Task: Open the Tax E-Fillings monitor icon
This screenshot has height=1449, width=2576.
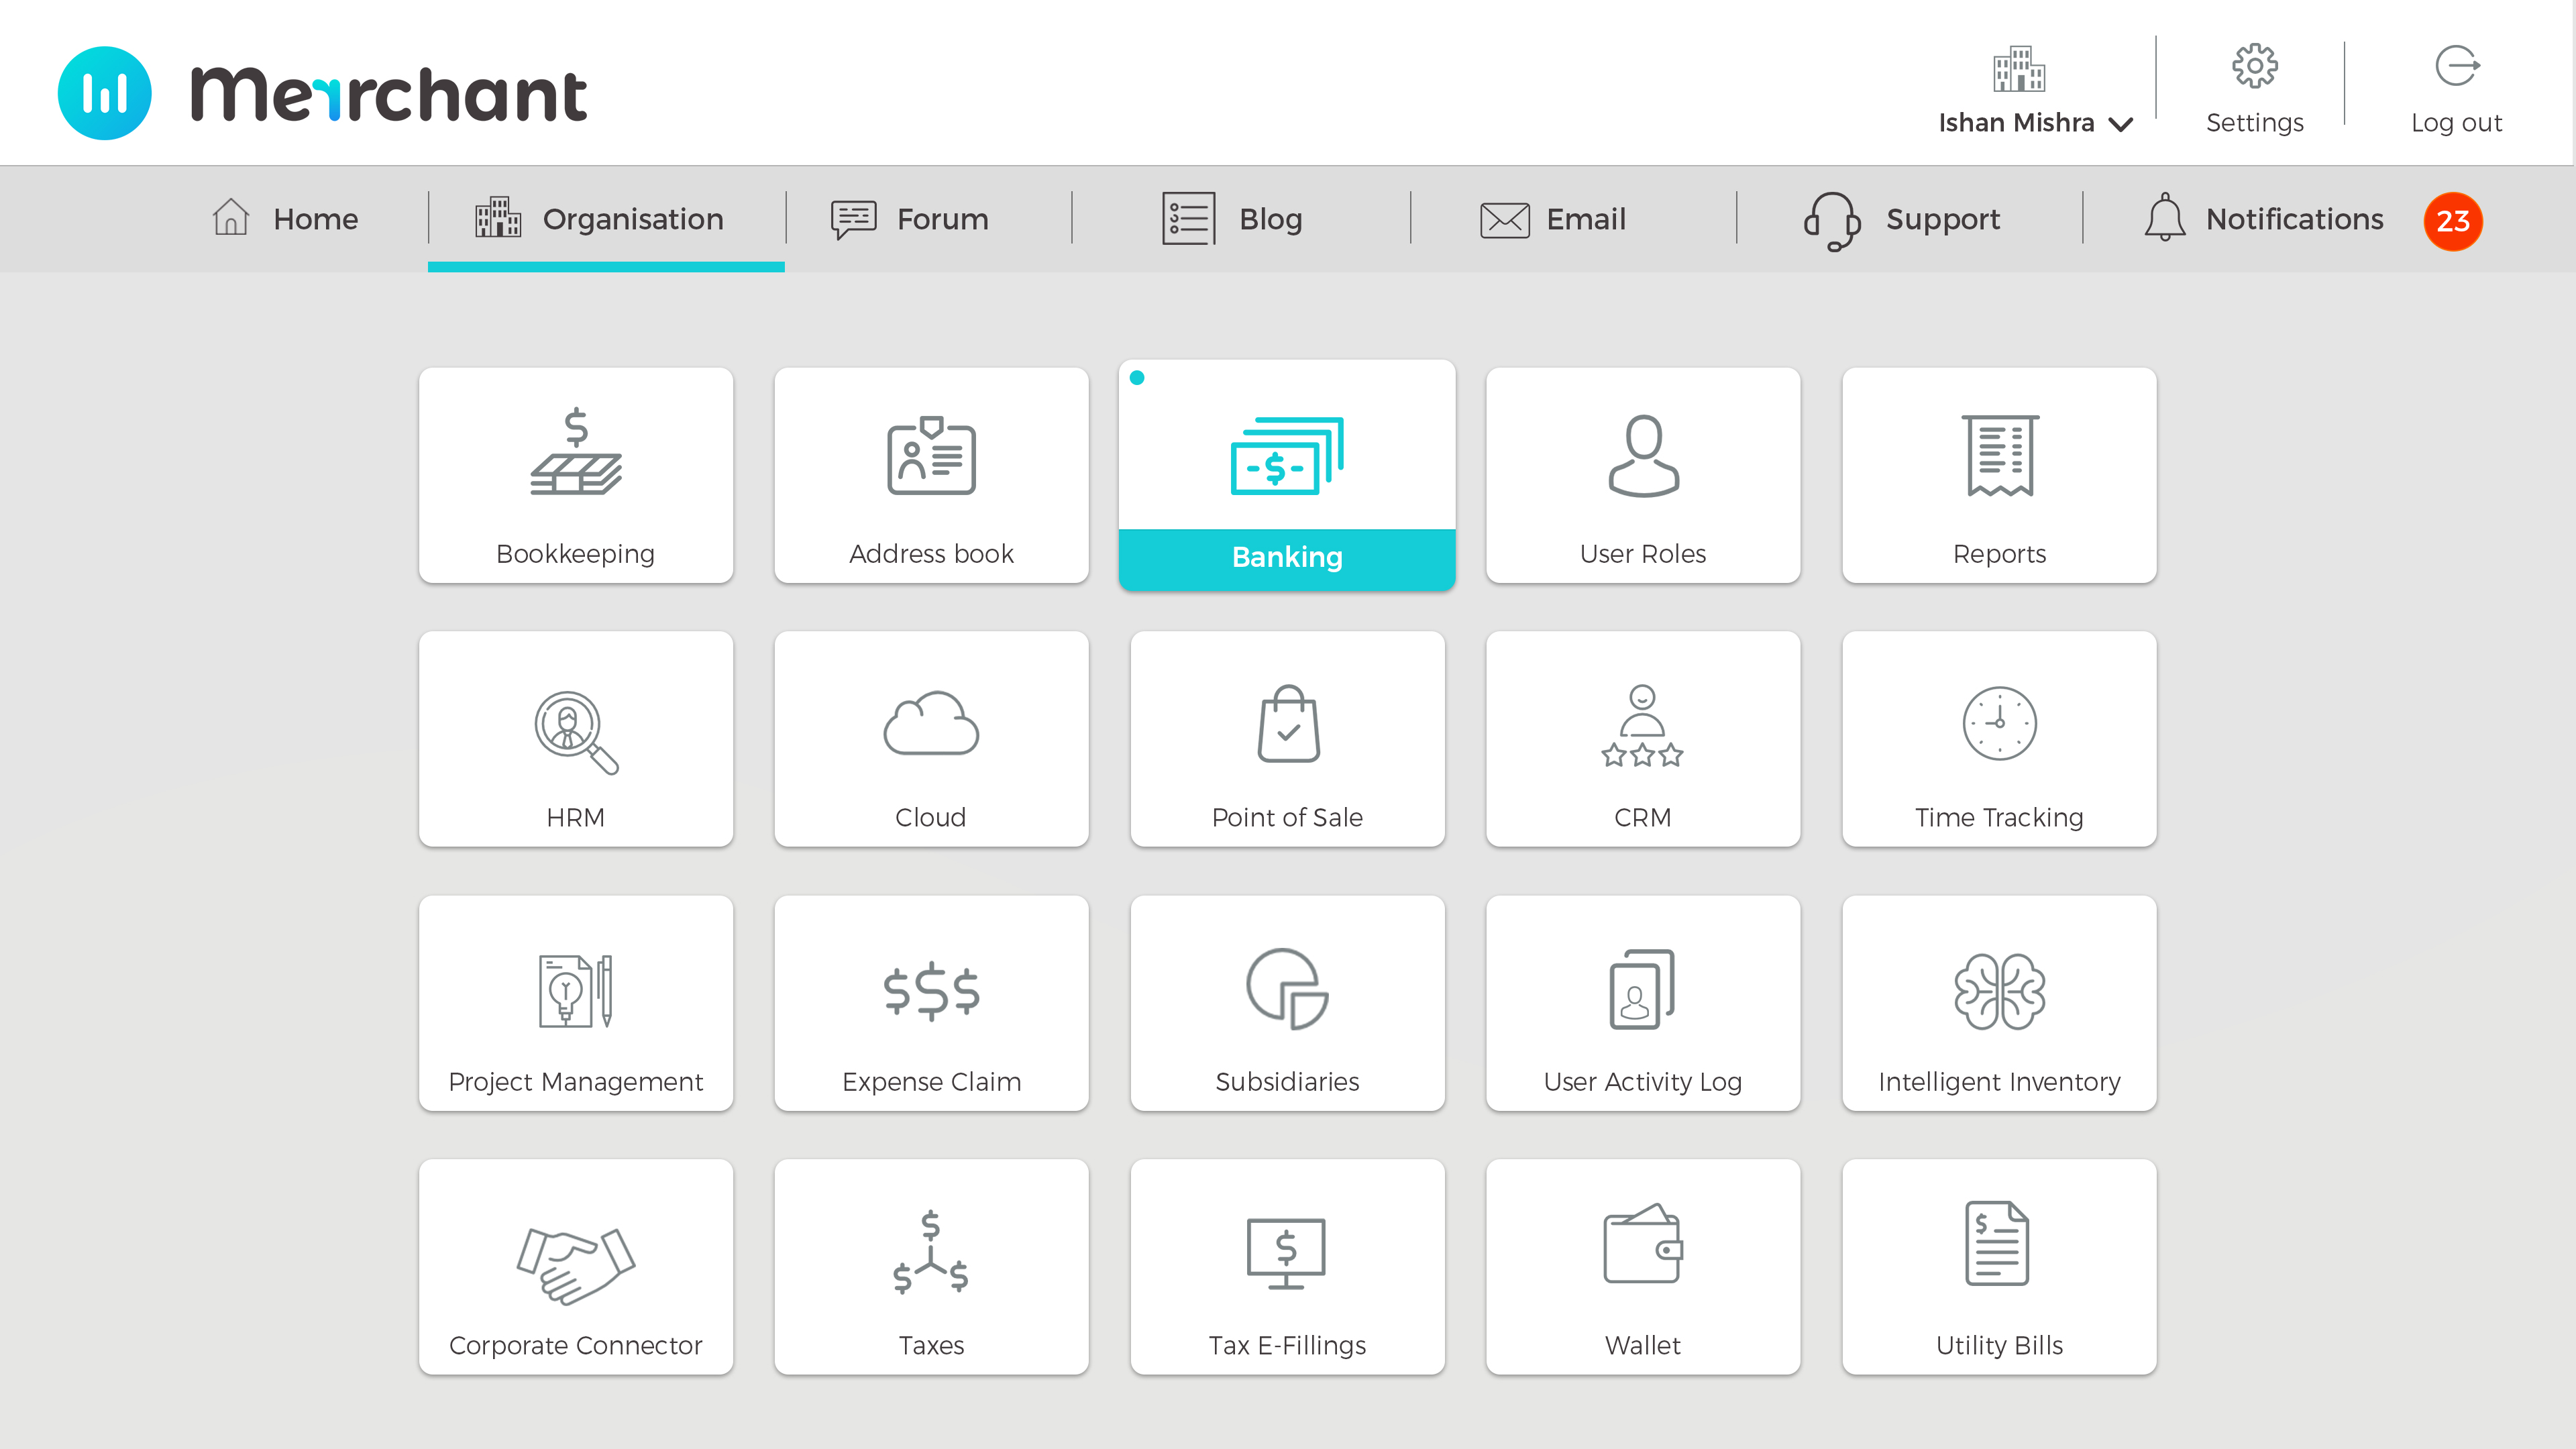Action: pyautogui.click(x=1286, y=1253)
